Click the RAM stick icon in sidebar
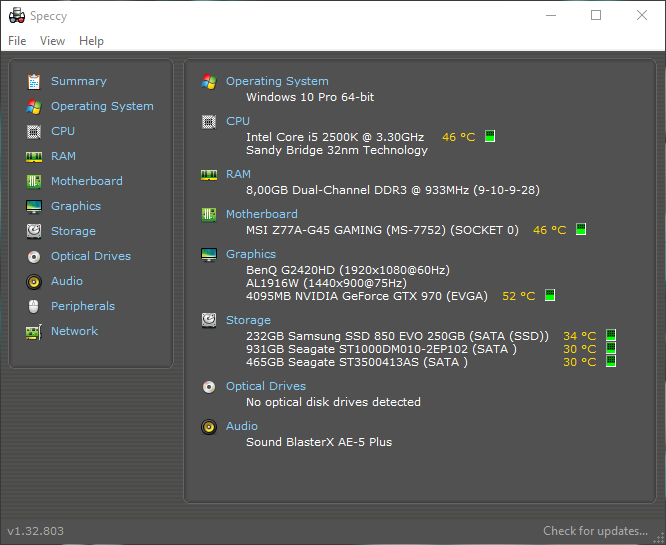Viewport: 666px width, 545px height. click(x=34, y=157)
